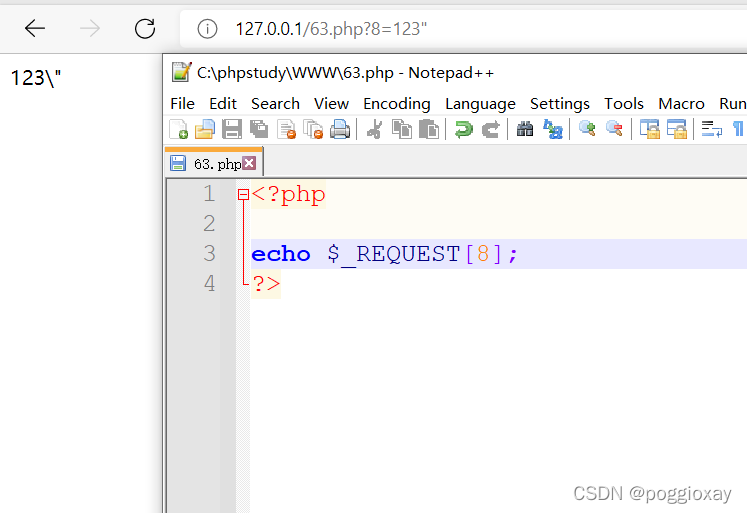Click the browser forward arrow
747x513 pixels.
[90, 29]
